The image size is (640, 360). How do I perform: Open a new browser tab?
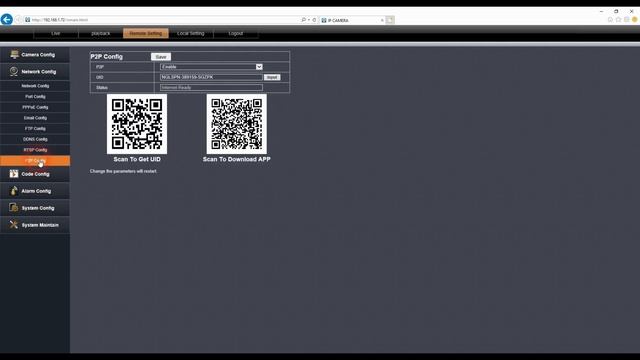(390, 20)
